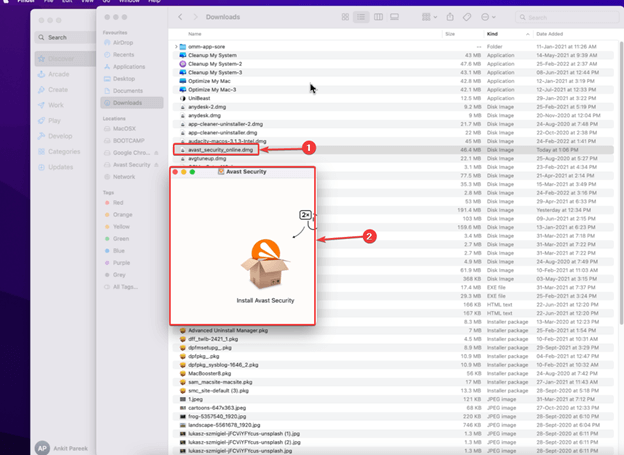The image size is (624, 455).
Task: Click the App Store search field
Action: pos(66,37)
